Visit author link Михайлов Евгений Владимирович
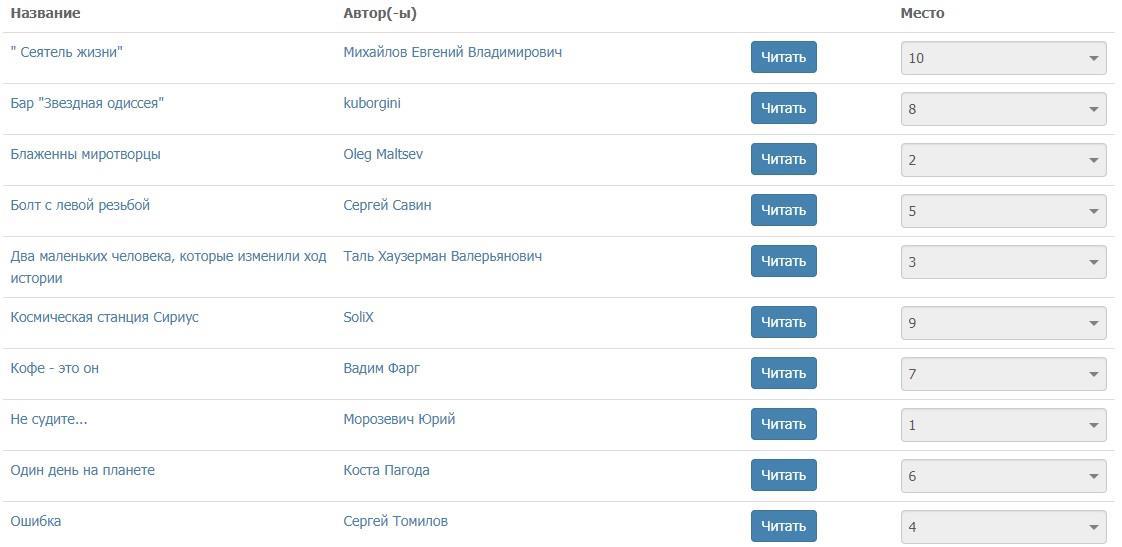The image size is (1122, 547). click(x=452, y=52)
